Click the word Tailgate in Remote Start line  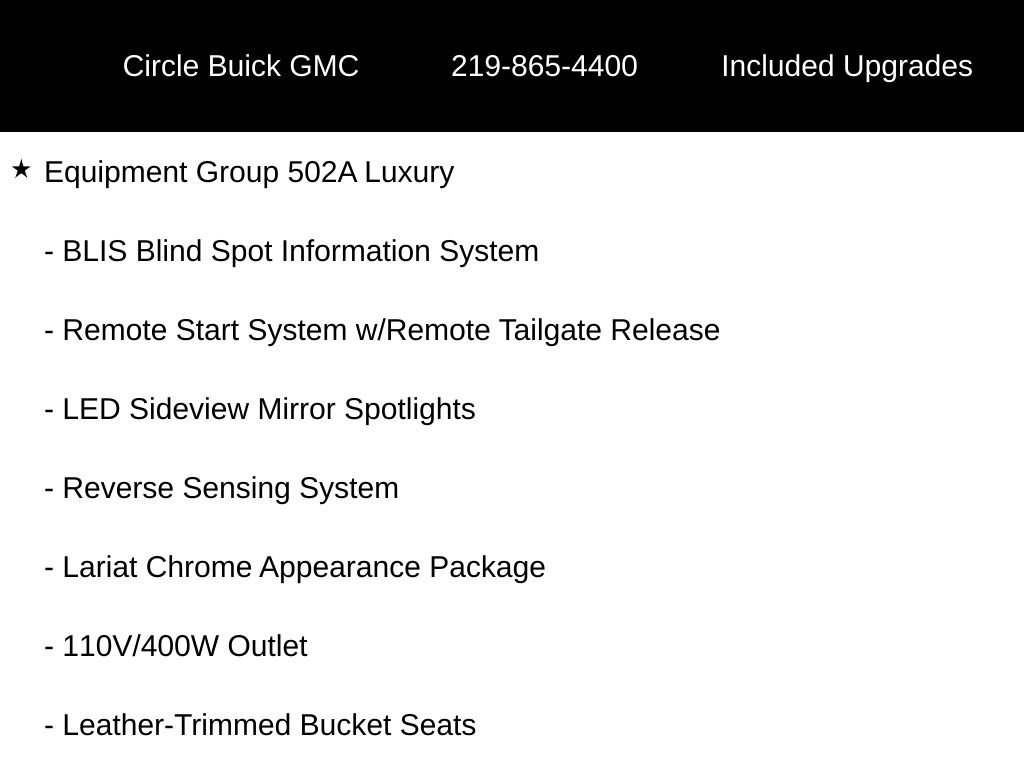[550, 330]
